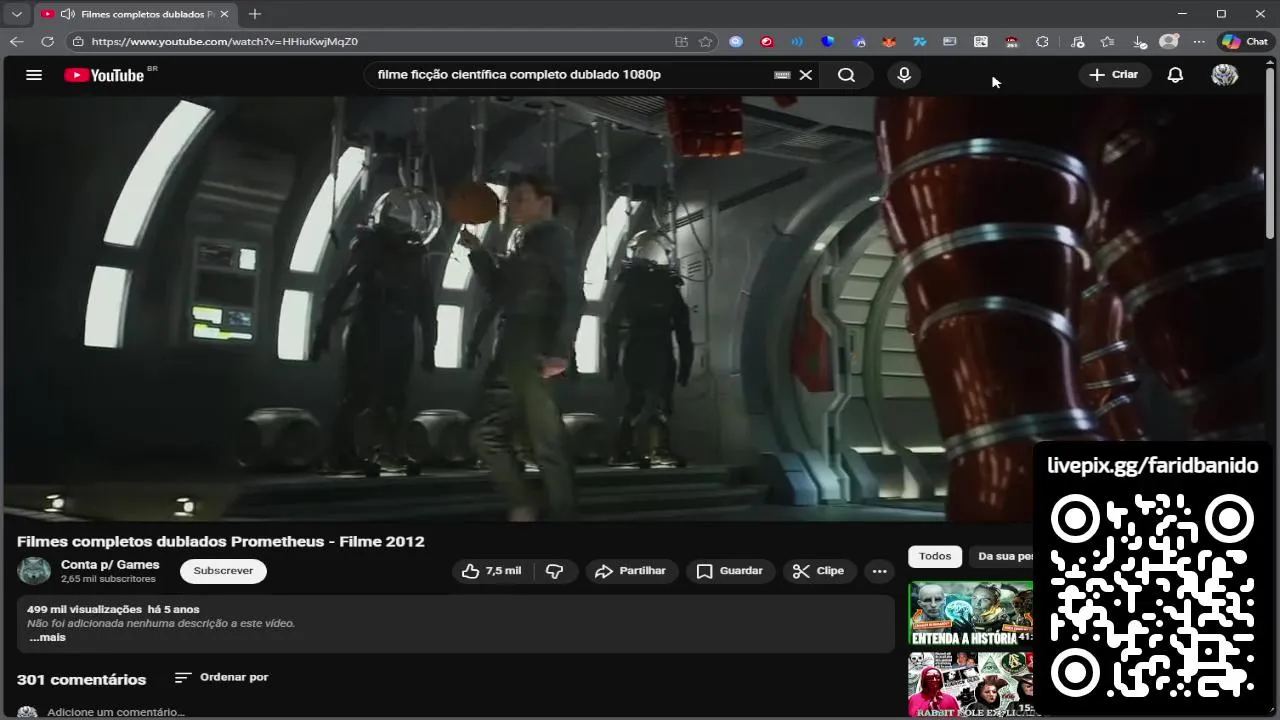Image resolution: width=1280 pixels, height=720 pixels.
Task: Click the Adicione um comentário field
Action: point(115,712)
